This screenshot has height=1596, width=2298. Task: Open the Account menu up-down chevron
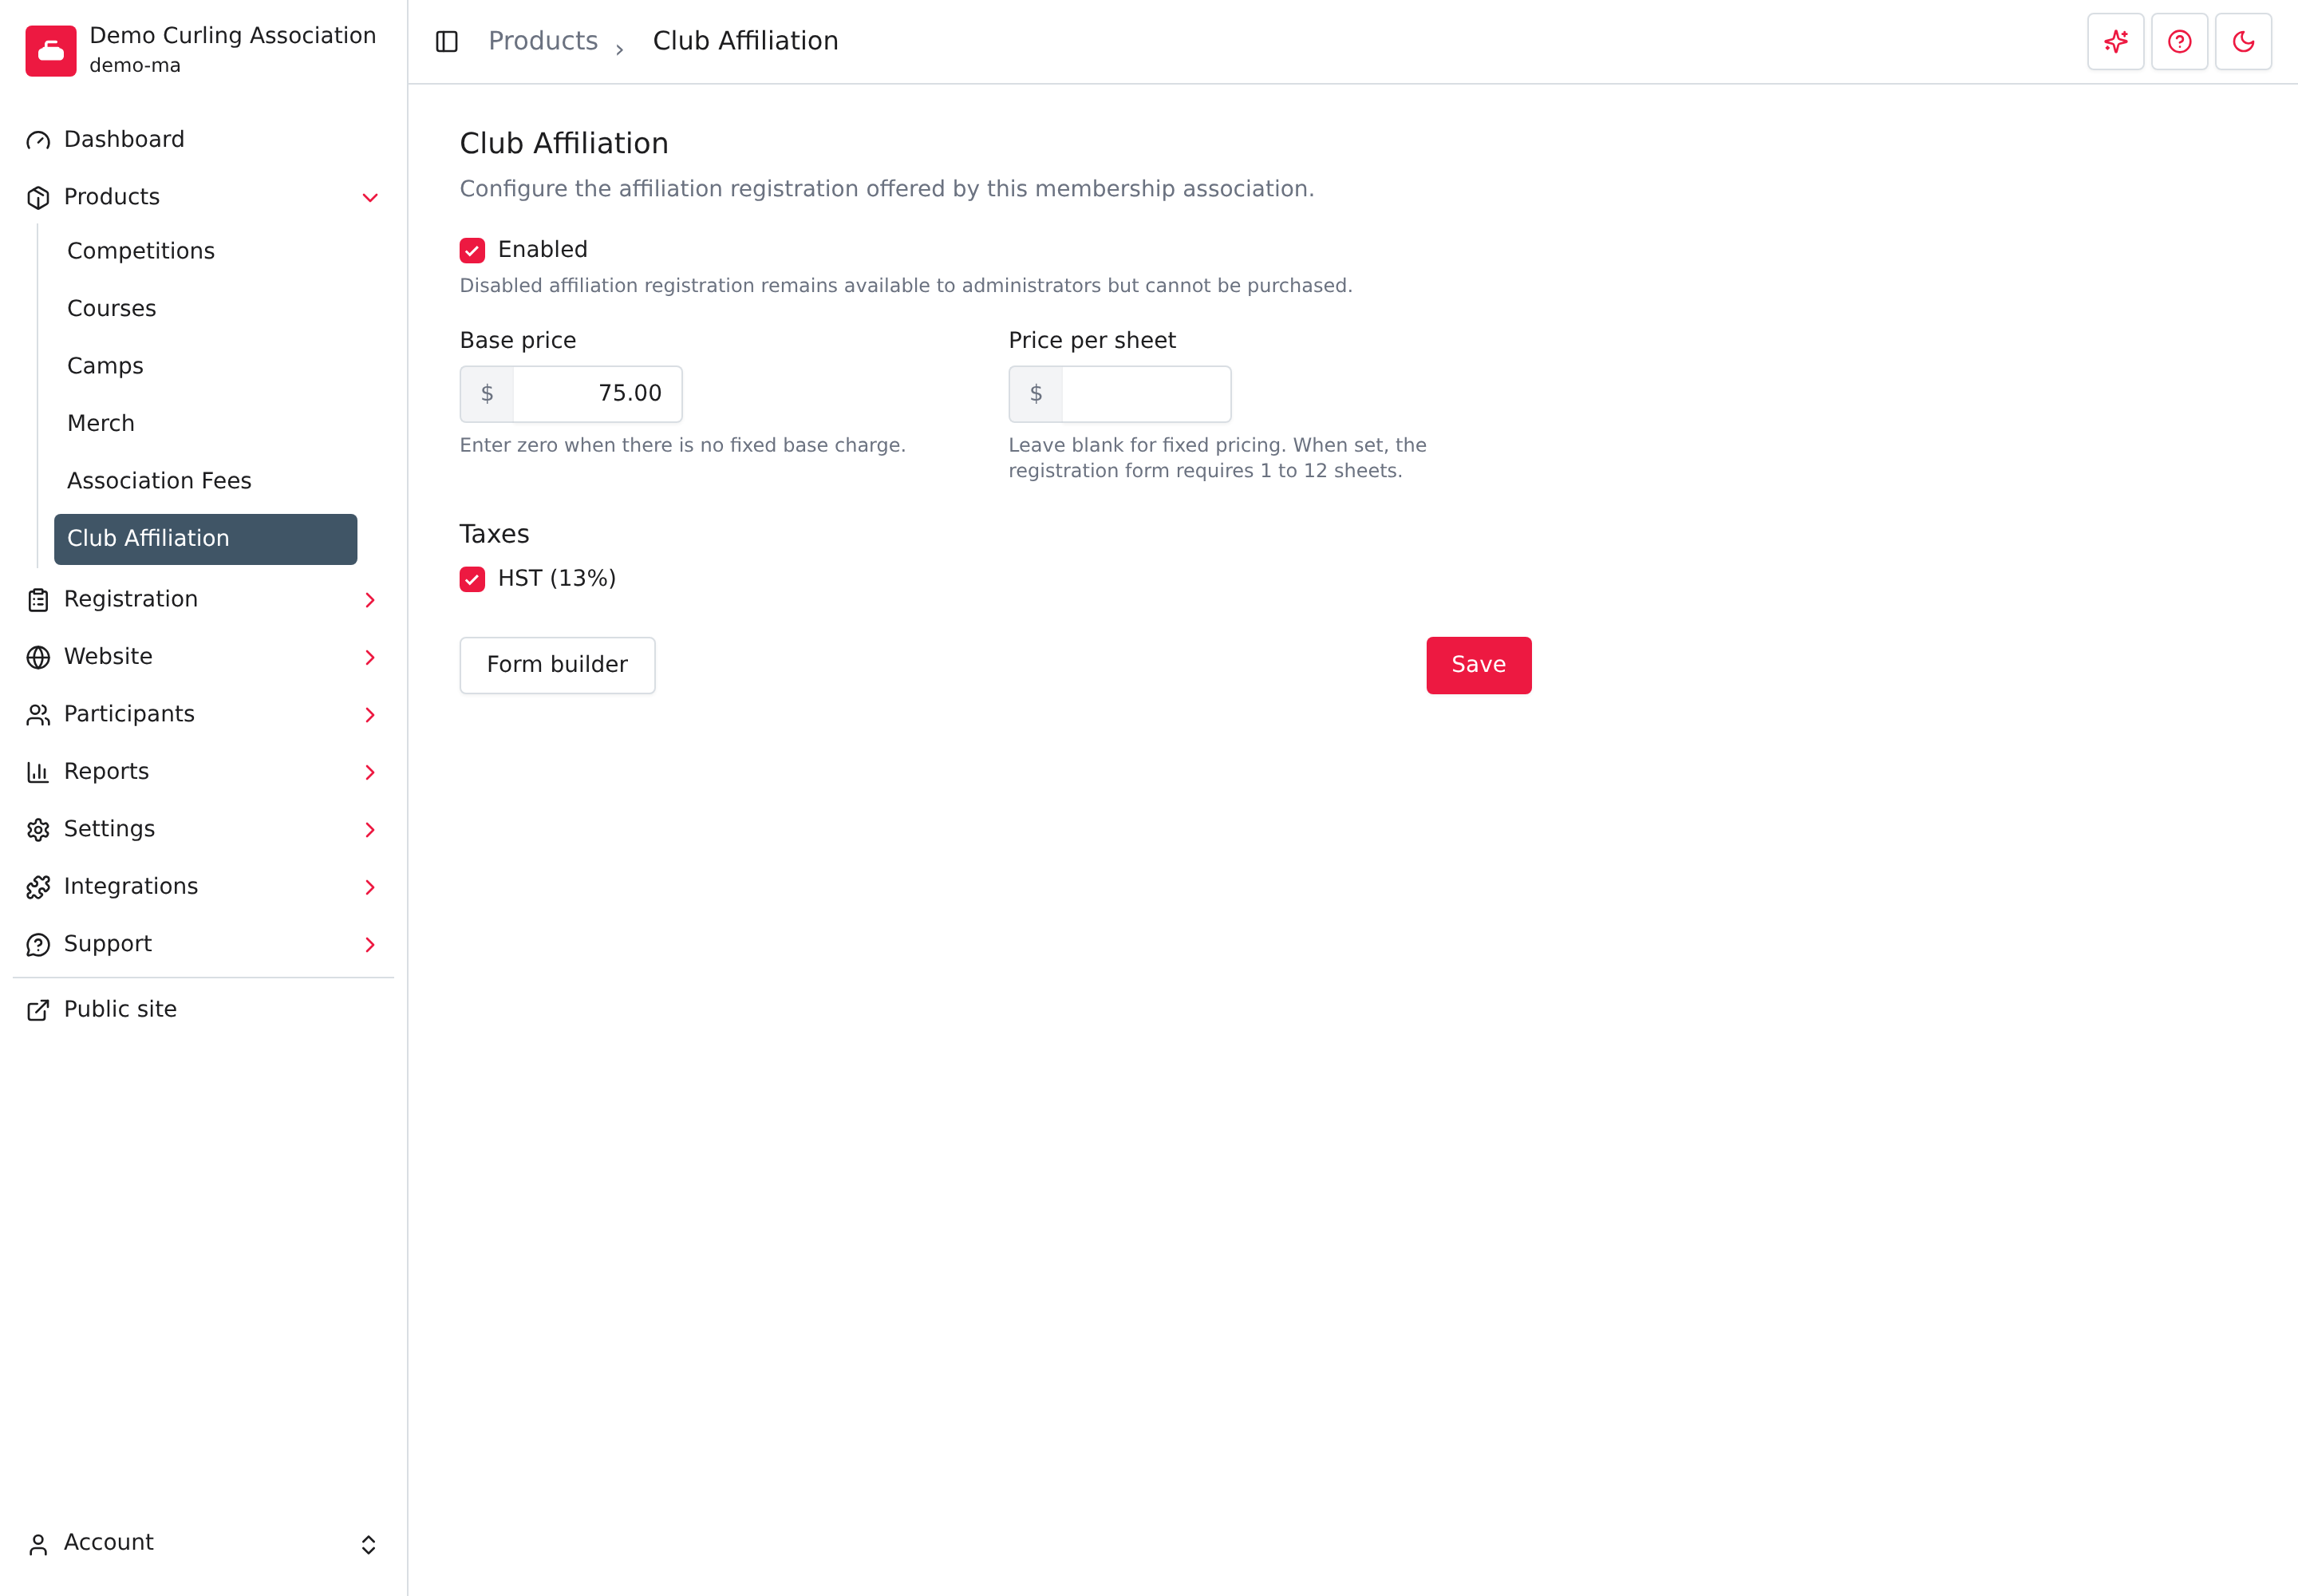tap(368, 1544)
